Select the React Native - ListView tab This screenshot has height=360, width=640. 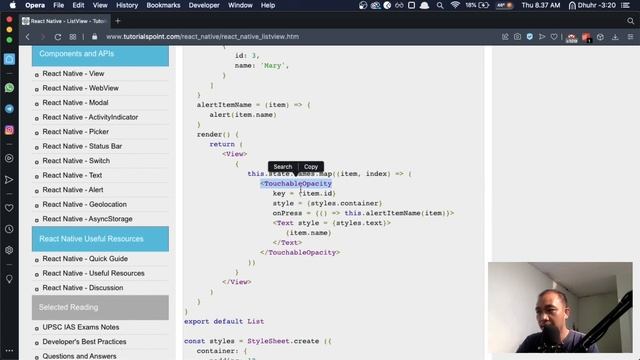pyautogui.click(x=64, y=21)
